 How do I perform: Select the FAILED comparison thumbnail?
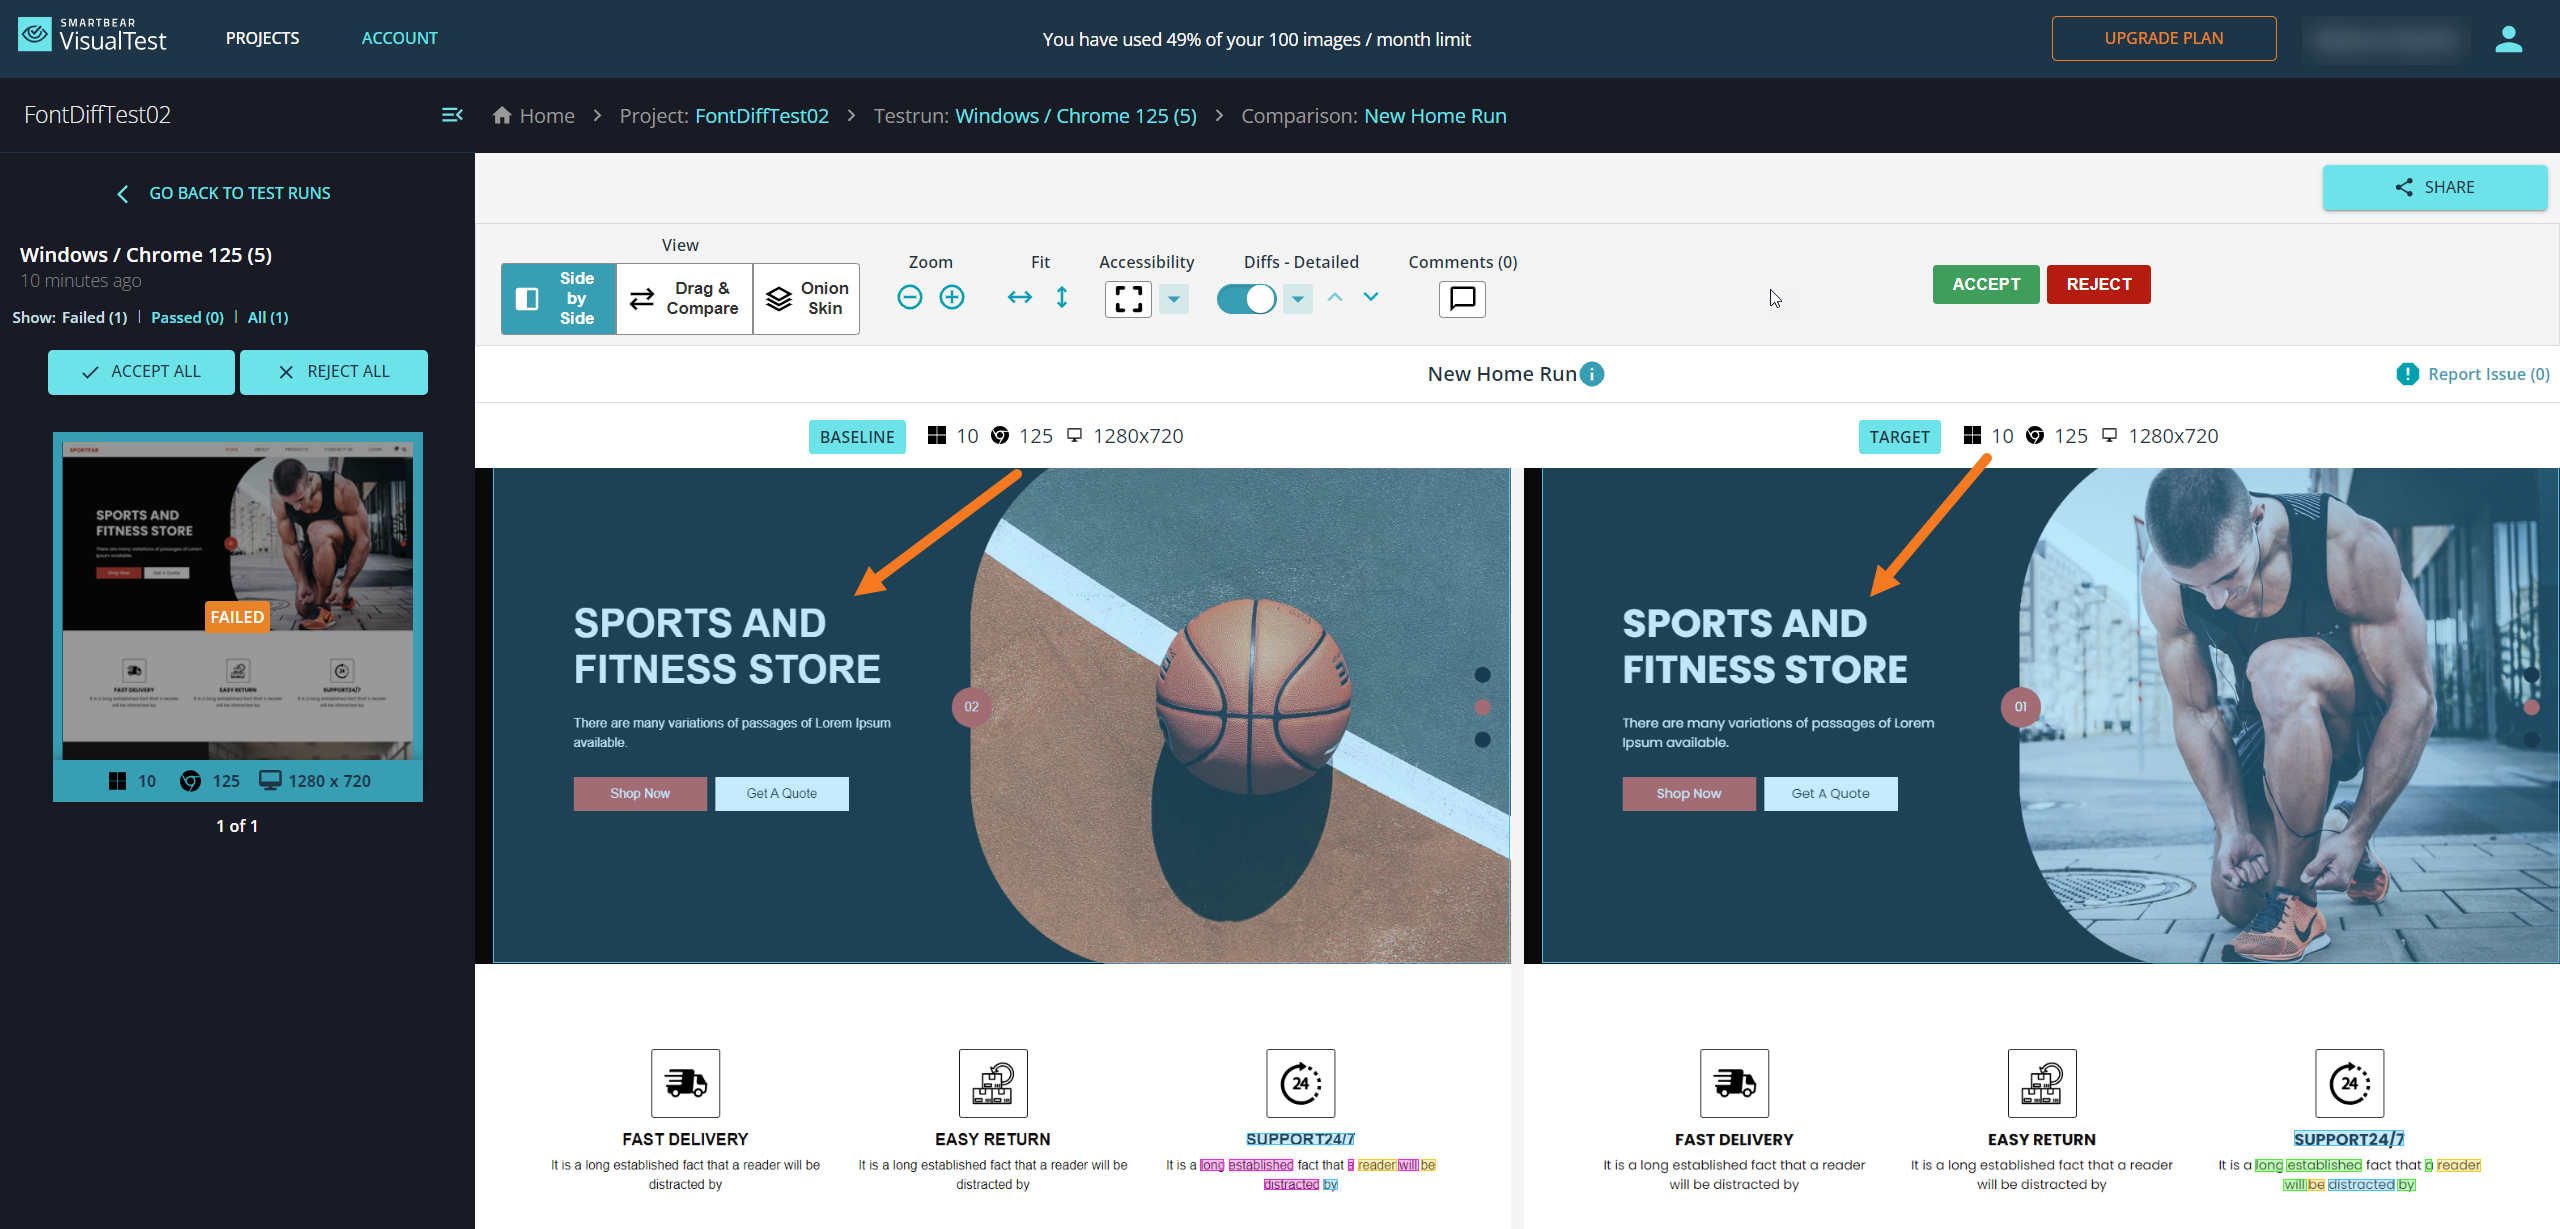[x=238, y=600]
